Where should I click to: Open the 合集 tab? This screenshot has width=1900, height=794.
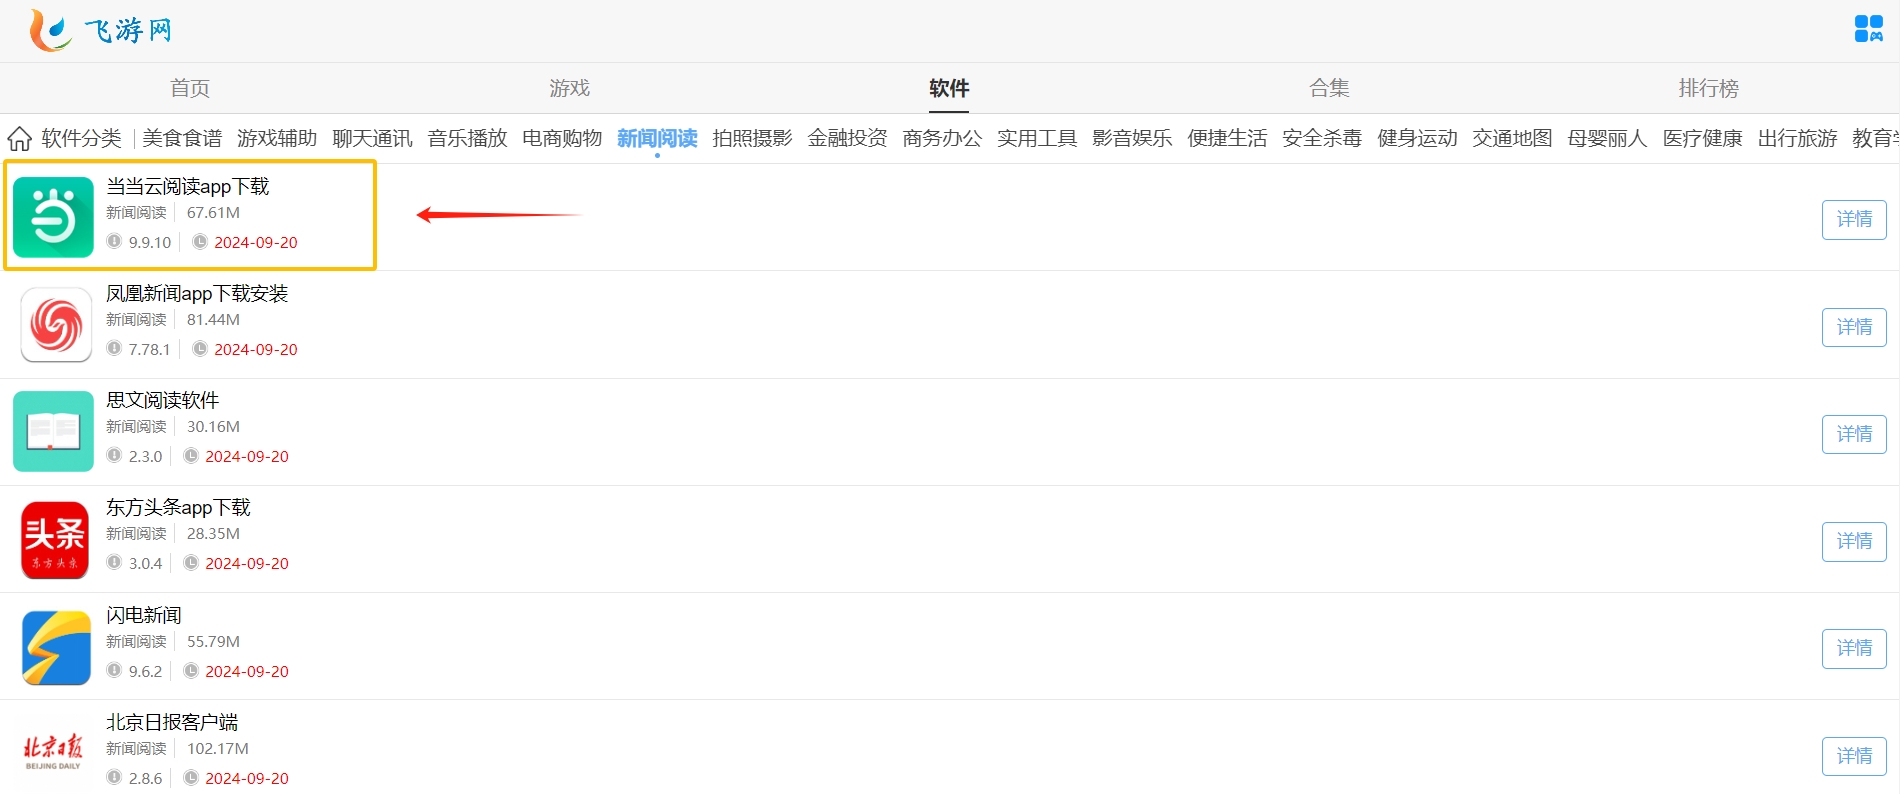1329,88
